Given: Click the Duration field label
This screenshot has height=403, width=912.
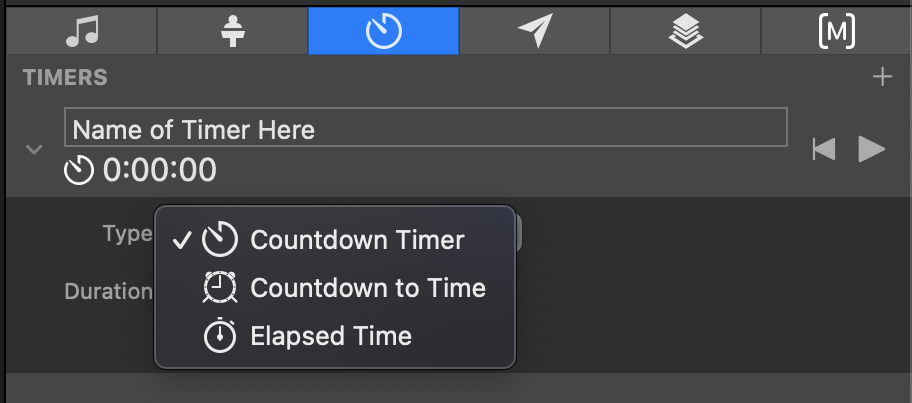Looking at the screenshot, I should tap(108, 291).
